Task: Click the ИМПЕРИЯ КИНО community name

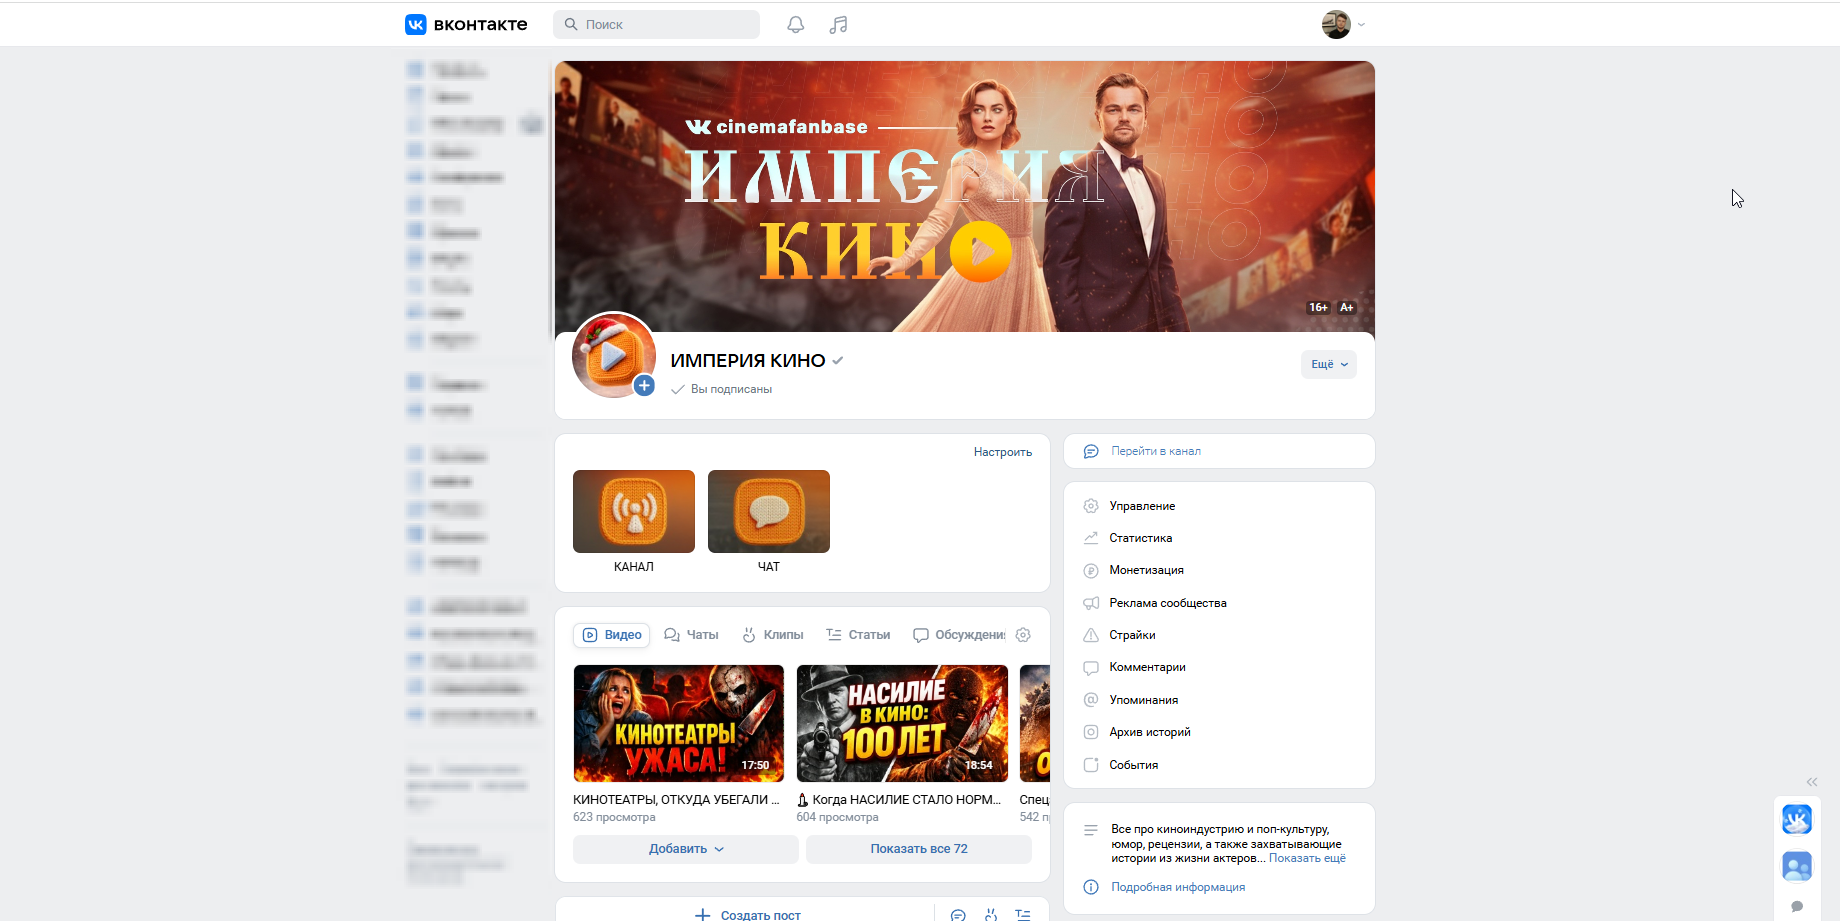Action: 748,361
